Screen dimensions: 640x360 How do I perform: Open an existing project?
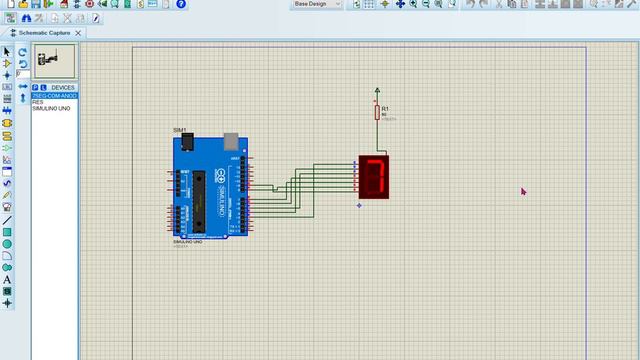[x=23, y=4]
